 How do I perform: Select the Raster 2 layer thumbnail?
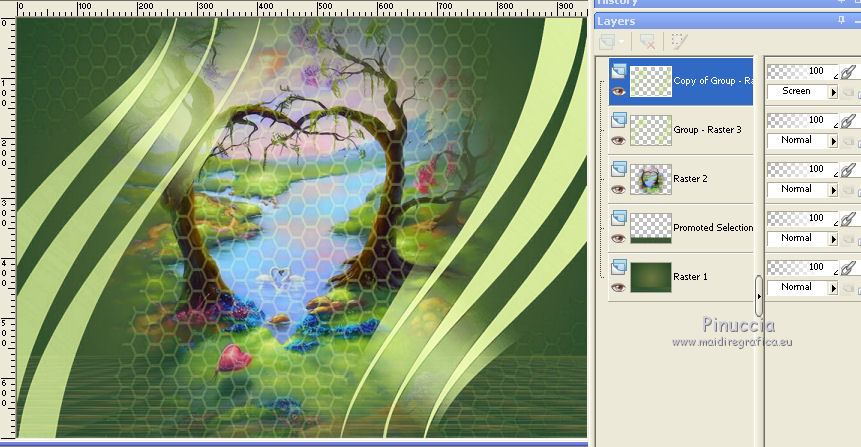click(x=651, y=179)
